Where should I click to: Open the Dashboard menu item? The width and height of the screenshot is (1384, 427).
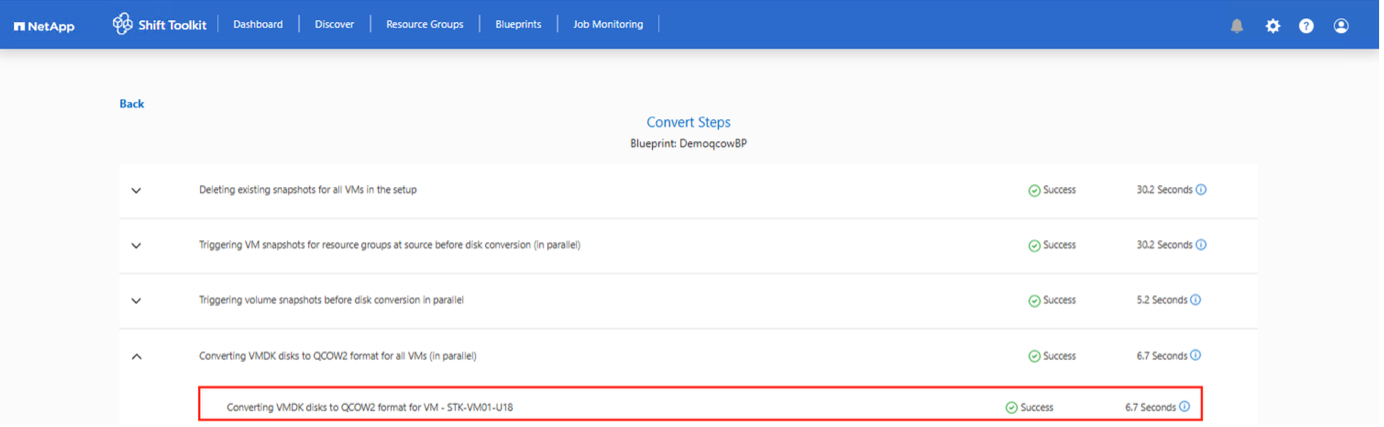258,24
